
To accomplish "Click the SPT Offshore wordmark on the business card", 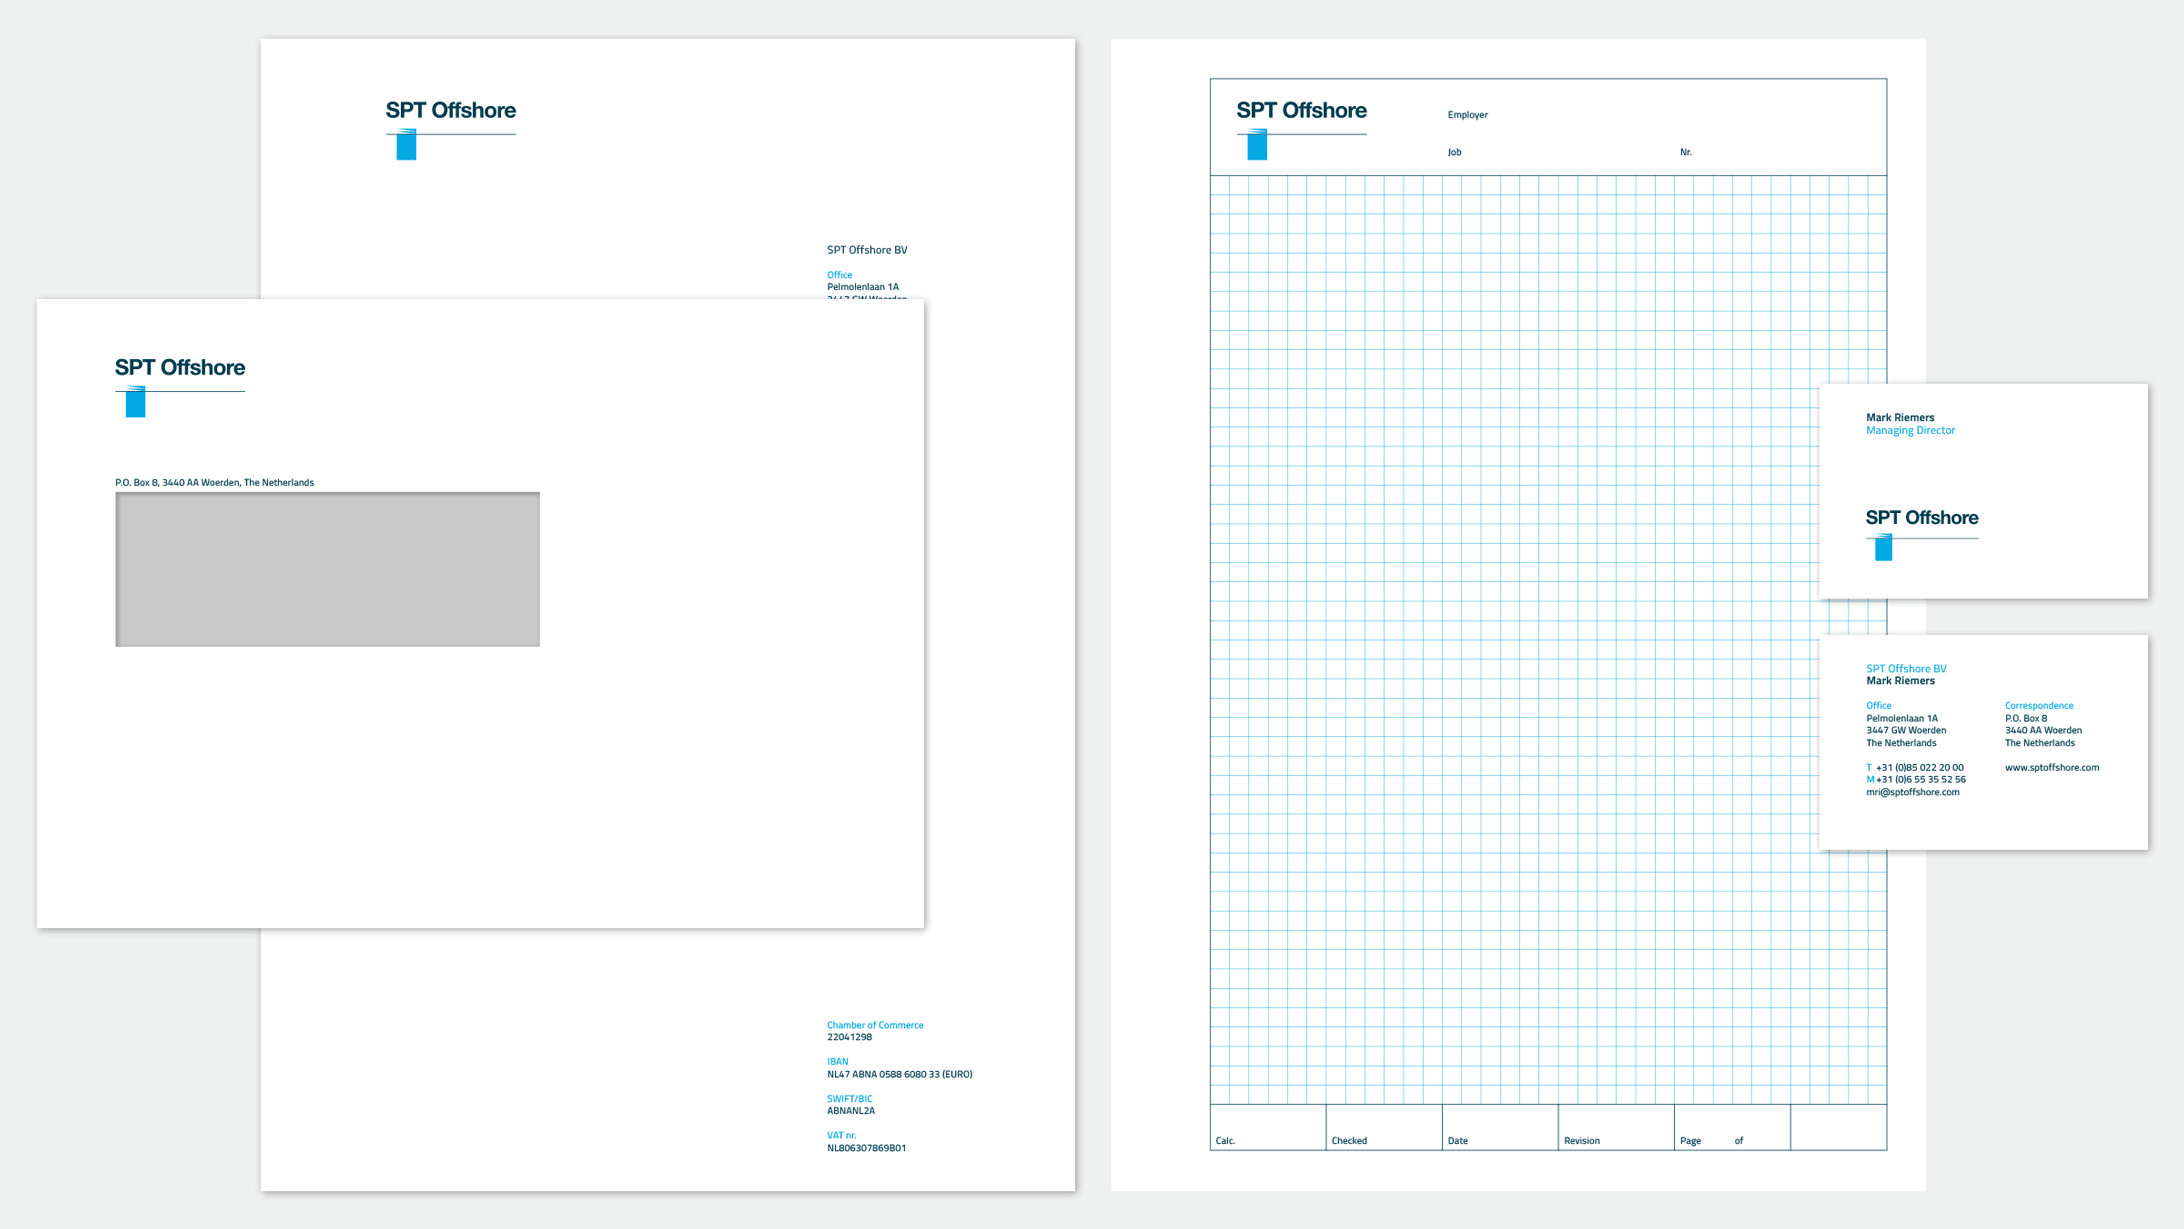I will (x=1921, y=517).
